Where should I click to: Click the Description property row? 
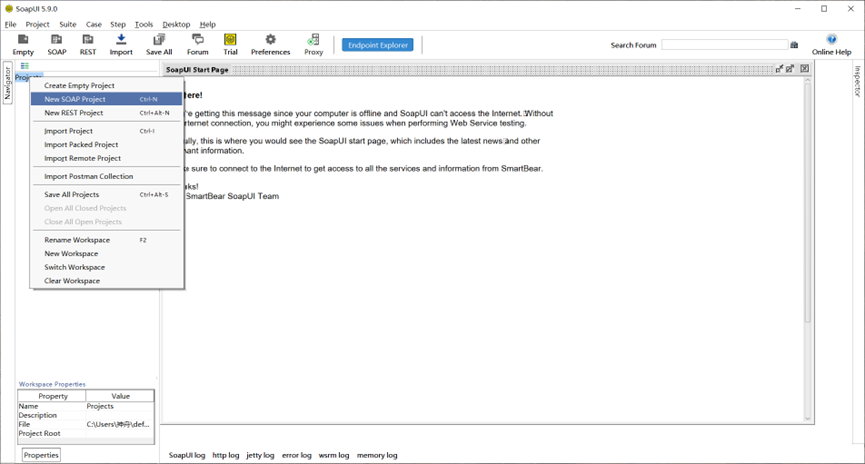pyautogui.click(x=86, y=415)
